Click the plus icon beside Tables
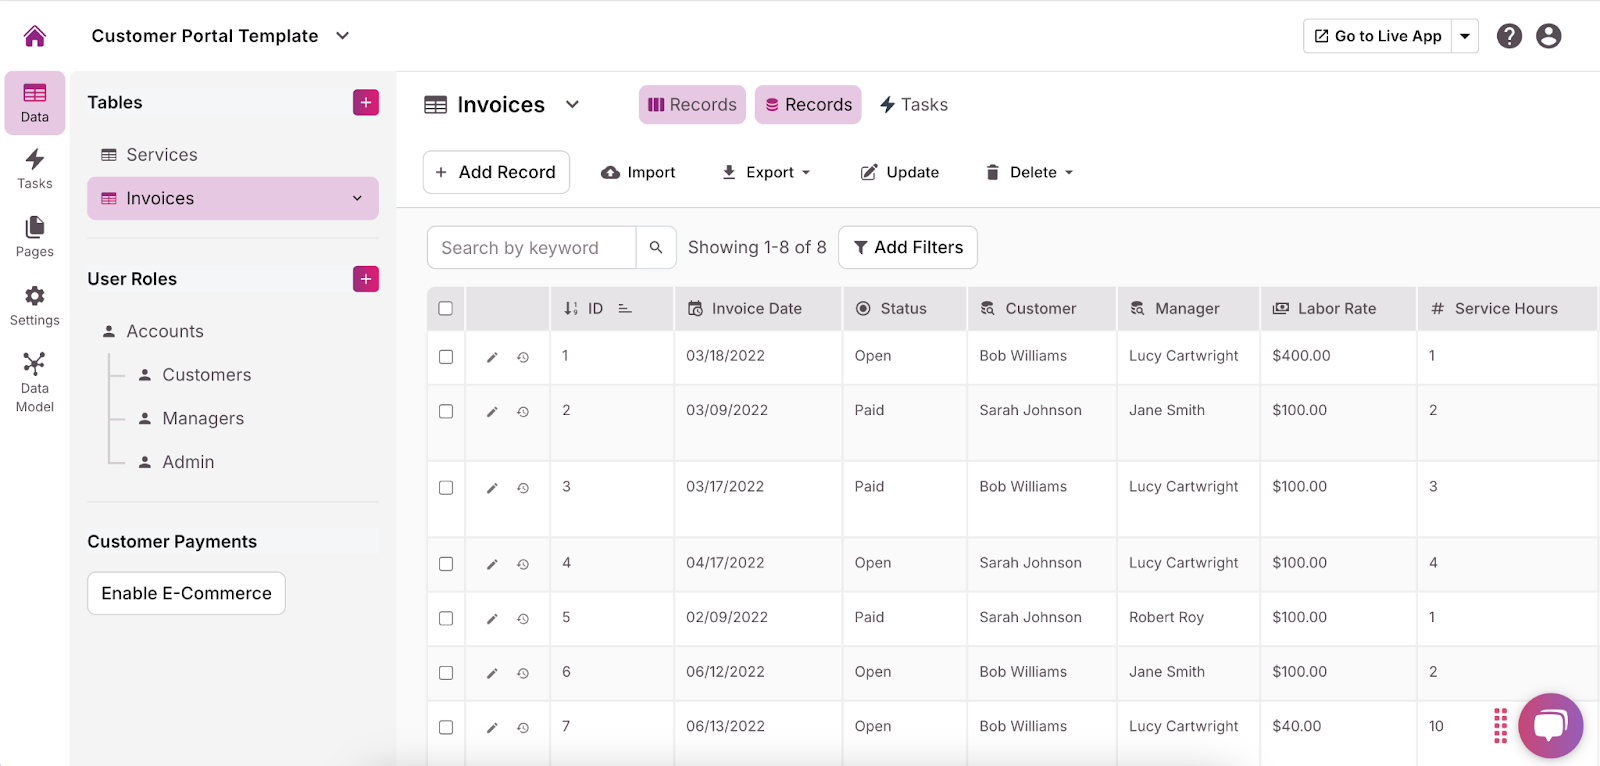Viewport: 1600px width, 766px height. click(x=366, y=103)
